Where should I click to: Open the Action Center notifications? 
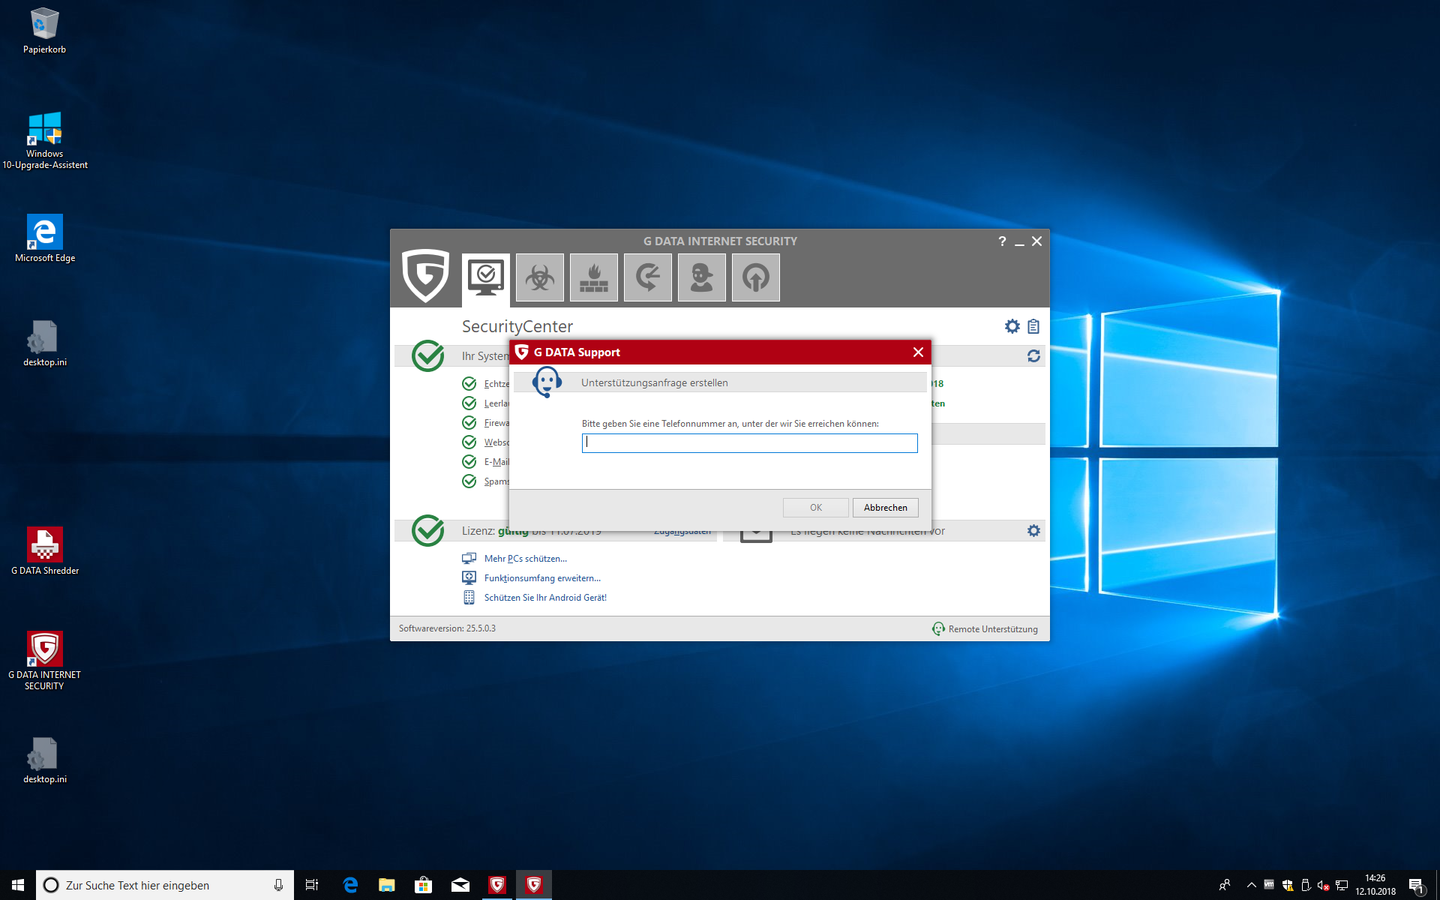[x=1416, y=885]
